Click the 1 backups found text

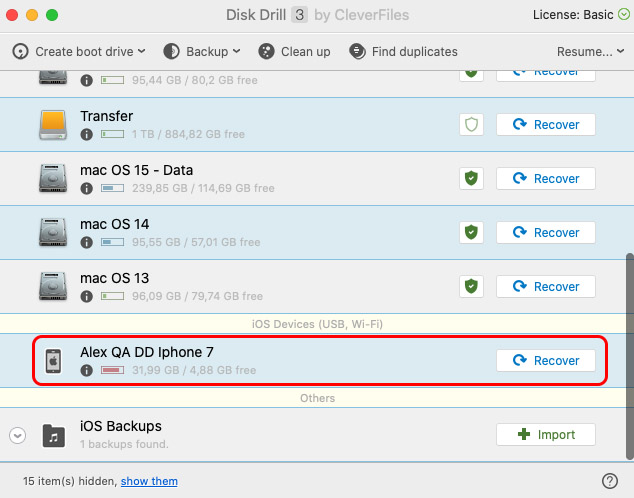(124, 444)
